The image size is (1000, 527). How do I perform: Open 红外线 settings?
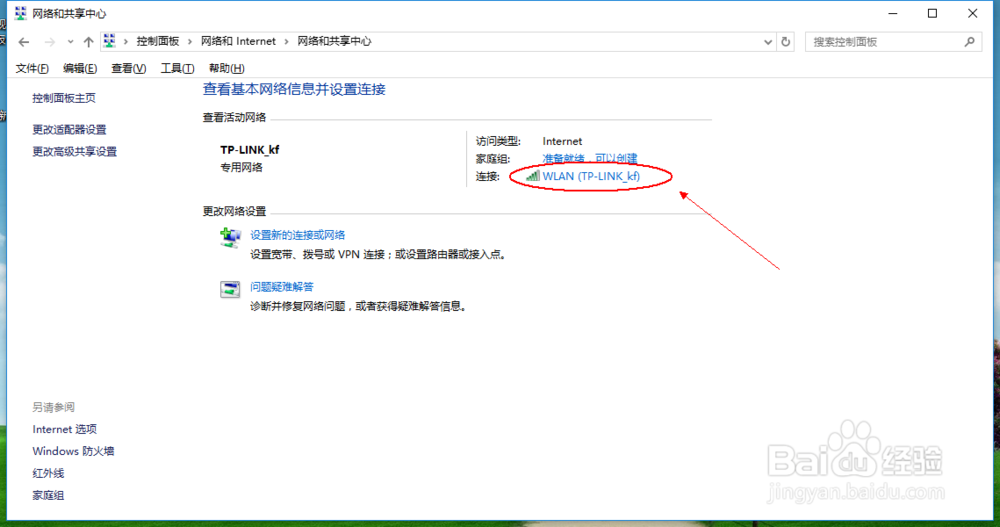(x=48, y=473)
